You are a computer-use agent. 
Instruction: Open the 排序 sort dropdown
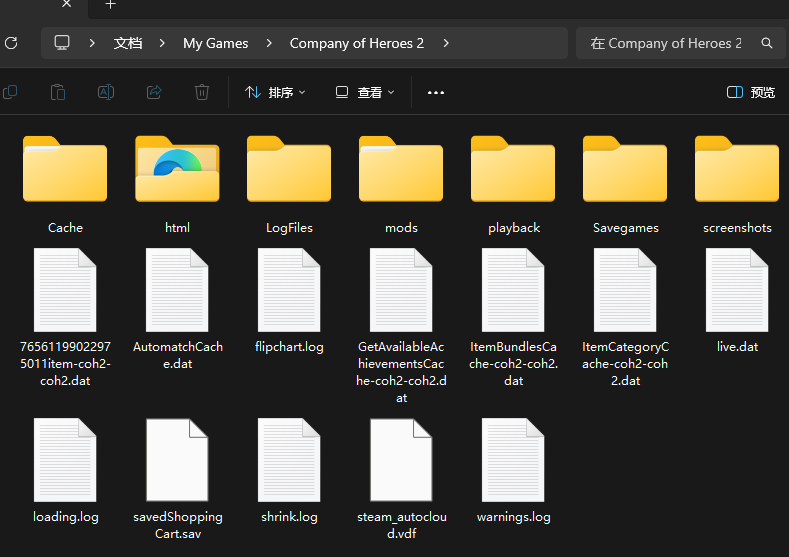(x=275, y=93)
